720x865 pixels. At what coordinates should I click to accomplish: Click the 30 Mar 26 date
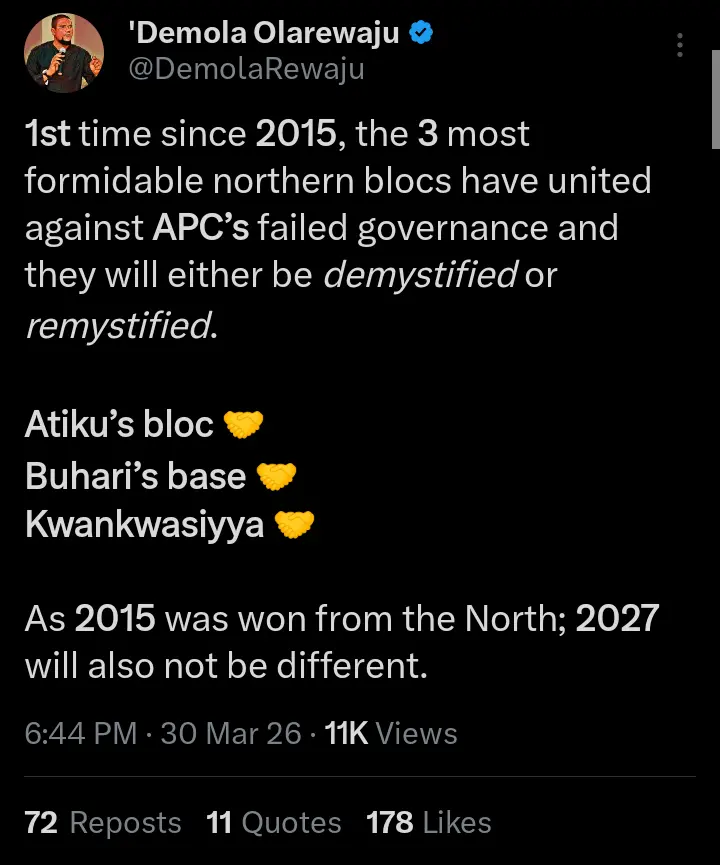point(231,733)
